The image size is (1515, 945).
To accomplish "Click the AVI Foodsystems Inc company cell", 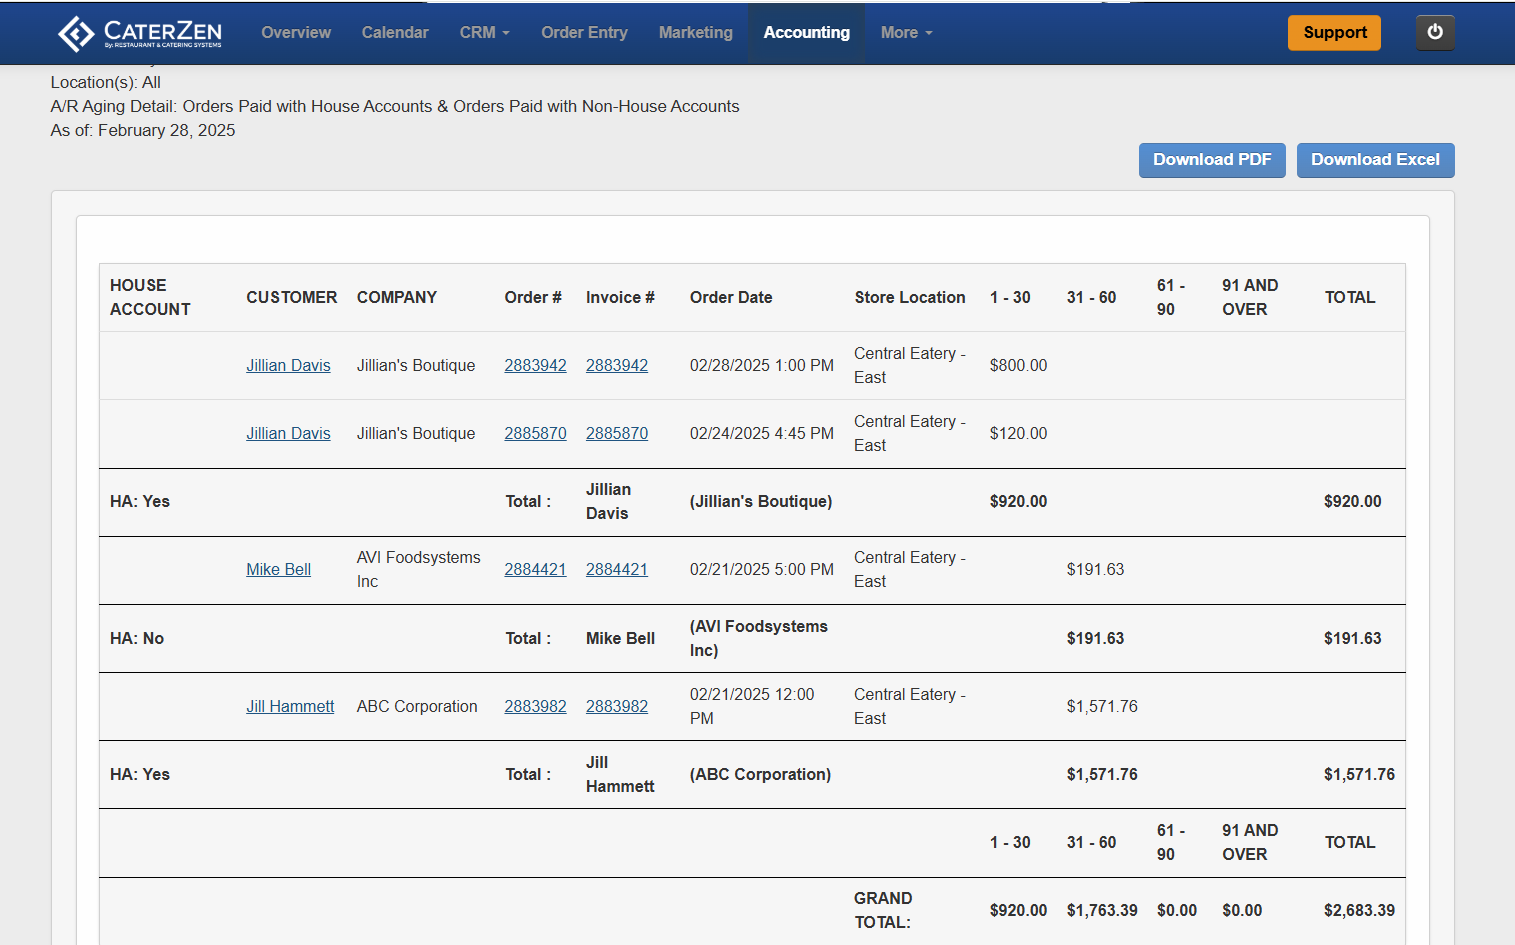I will tap(418, 570).
